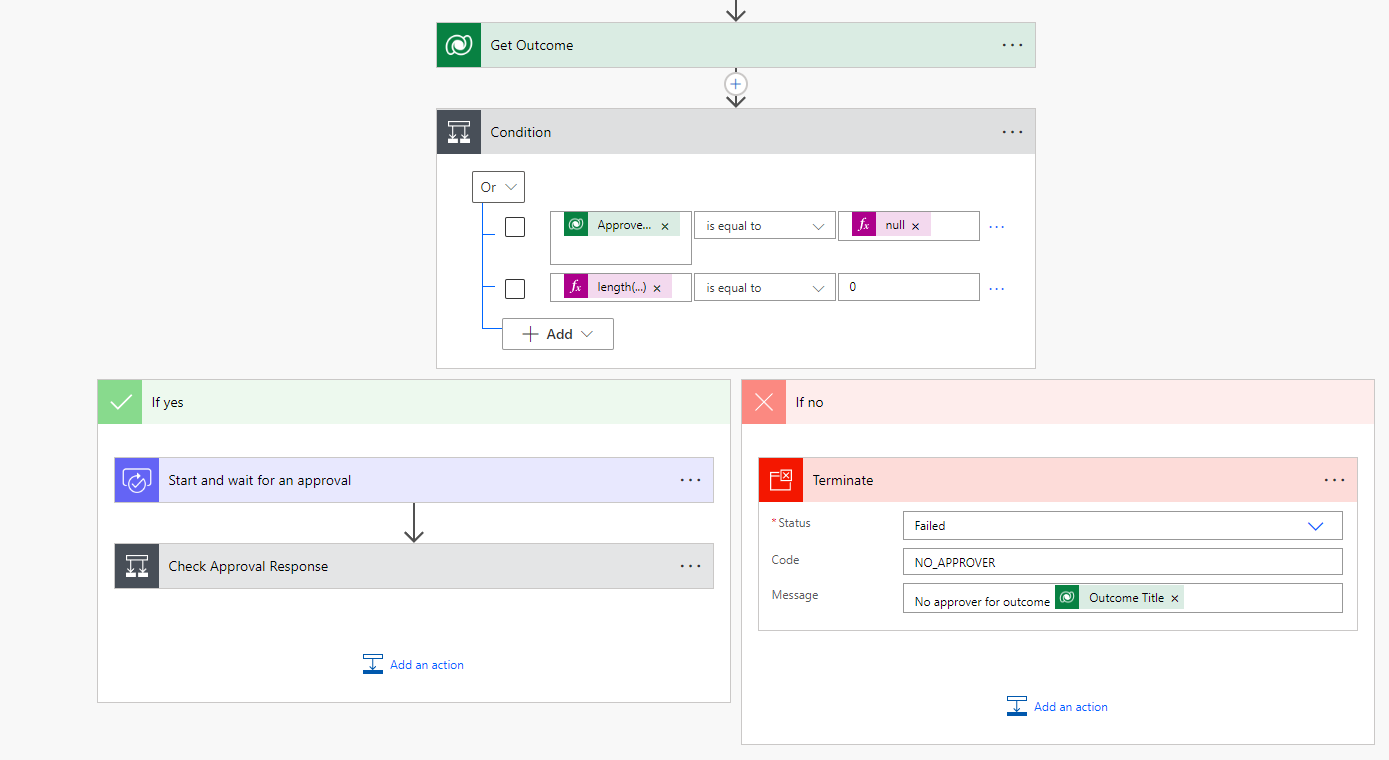Open the Terminate action ellipsis menu
This screenshot has width=1389, height=760.
coord(1334,480)
